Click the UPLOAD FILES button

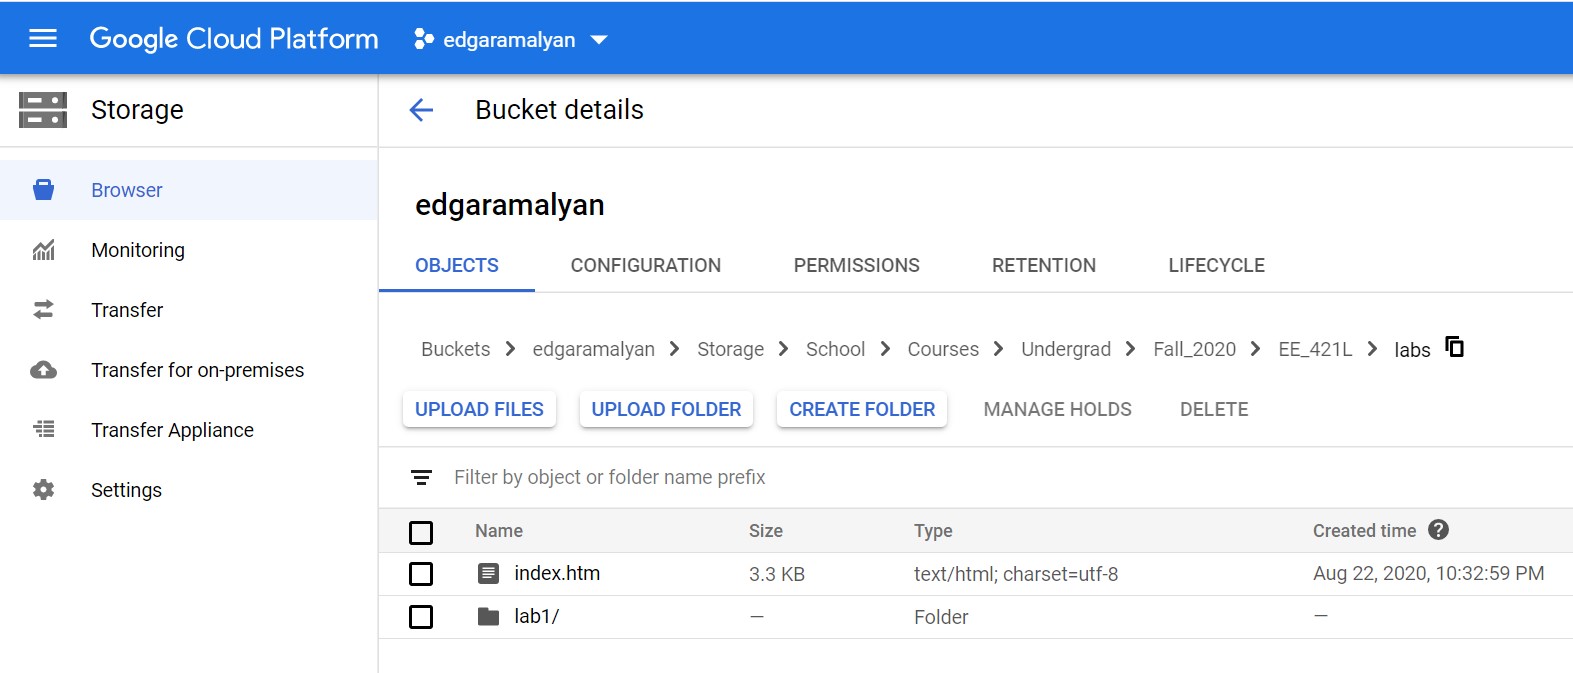click(479, 409)
